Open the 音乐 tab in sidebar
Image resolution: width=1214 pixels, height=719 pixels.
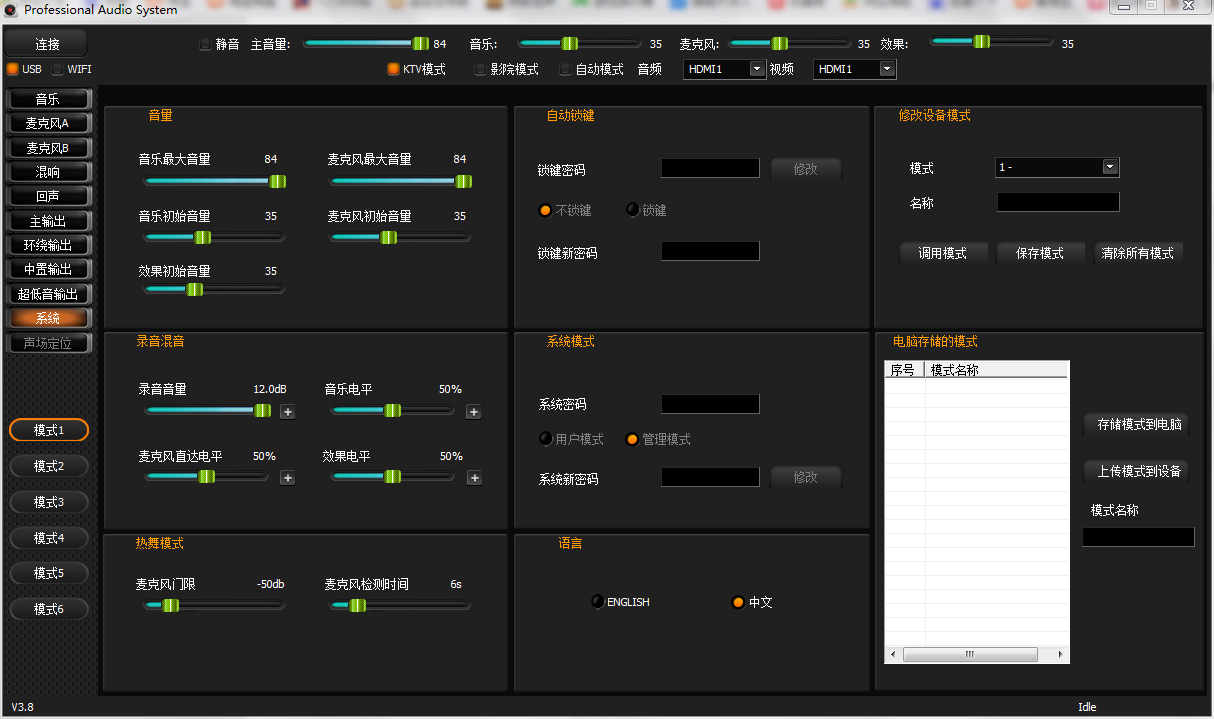click(x=49, y=99)
